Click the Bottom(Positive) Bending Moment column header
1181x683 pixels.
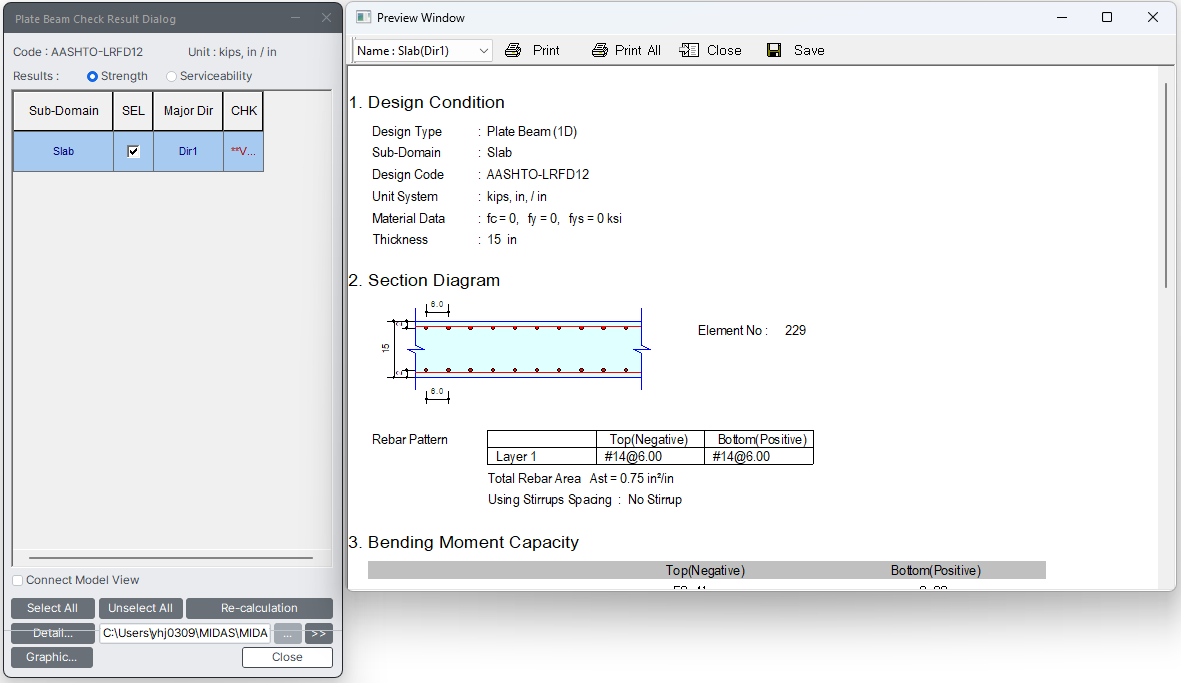click(935, 570)
